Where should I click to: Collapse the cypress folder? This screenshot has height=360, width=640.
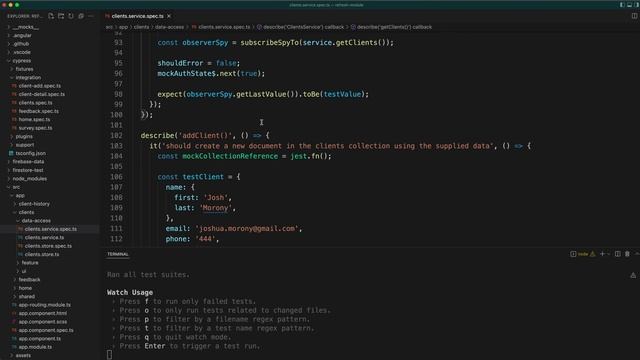[x=21, y=60]
